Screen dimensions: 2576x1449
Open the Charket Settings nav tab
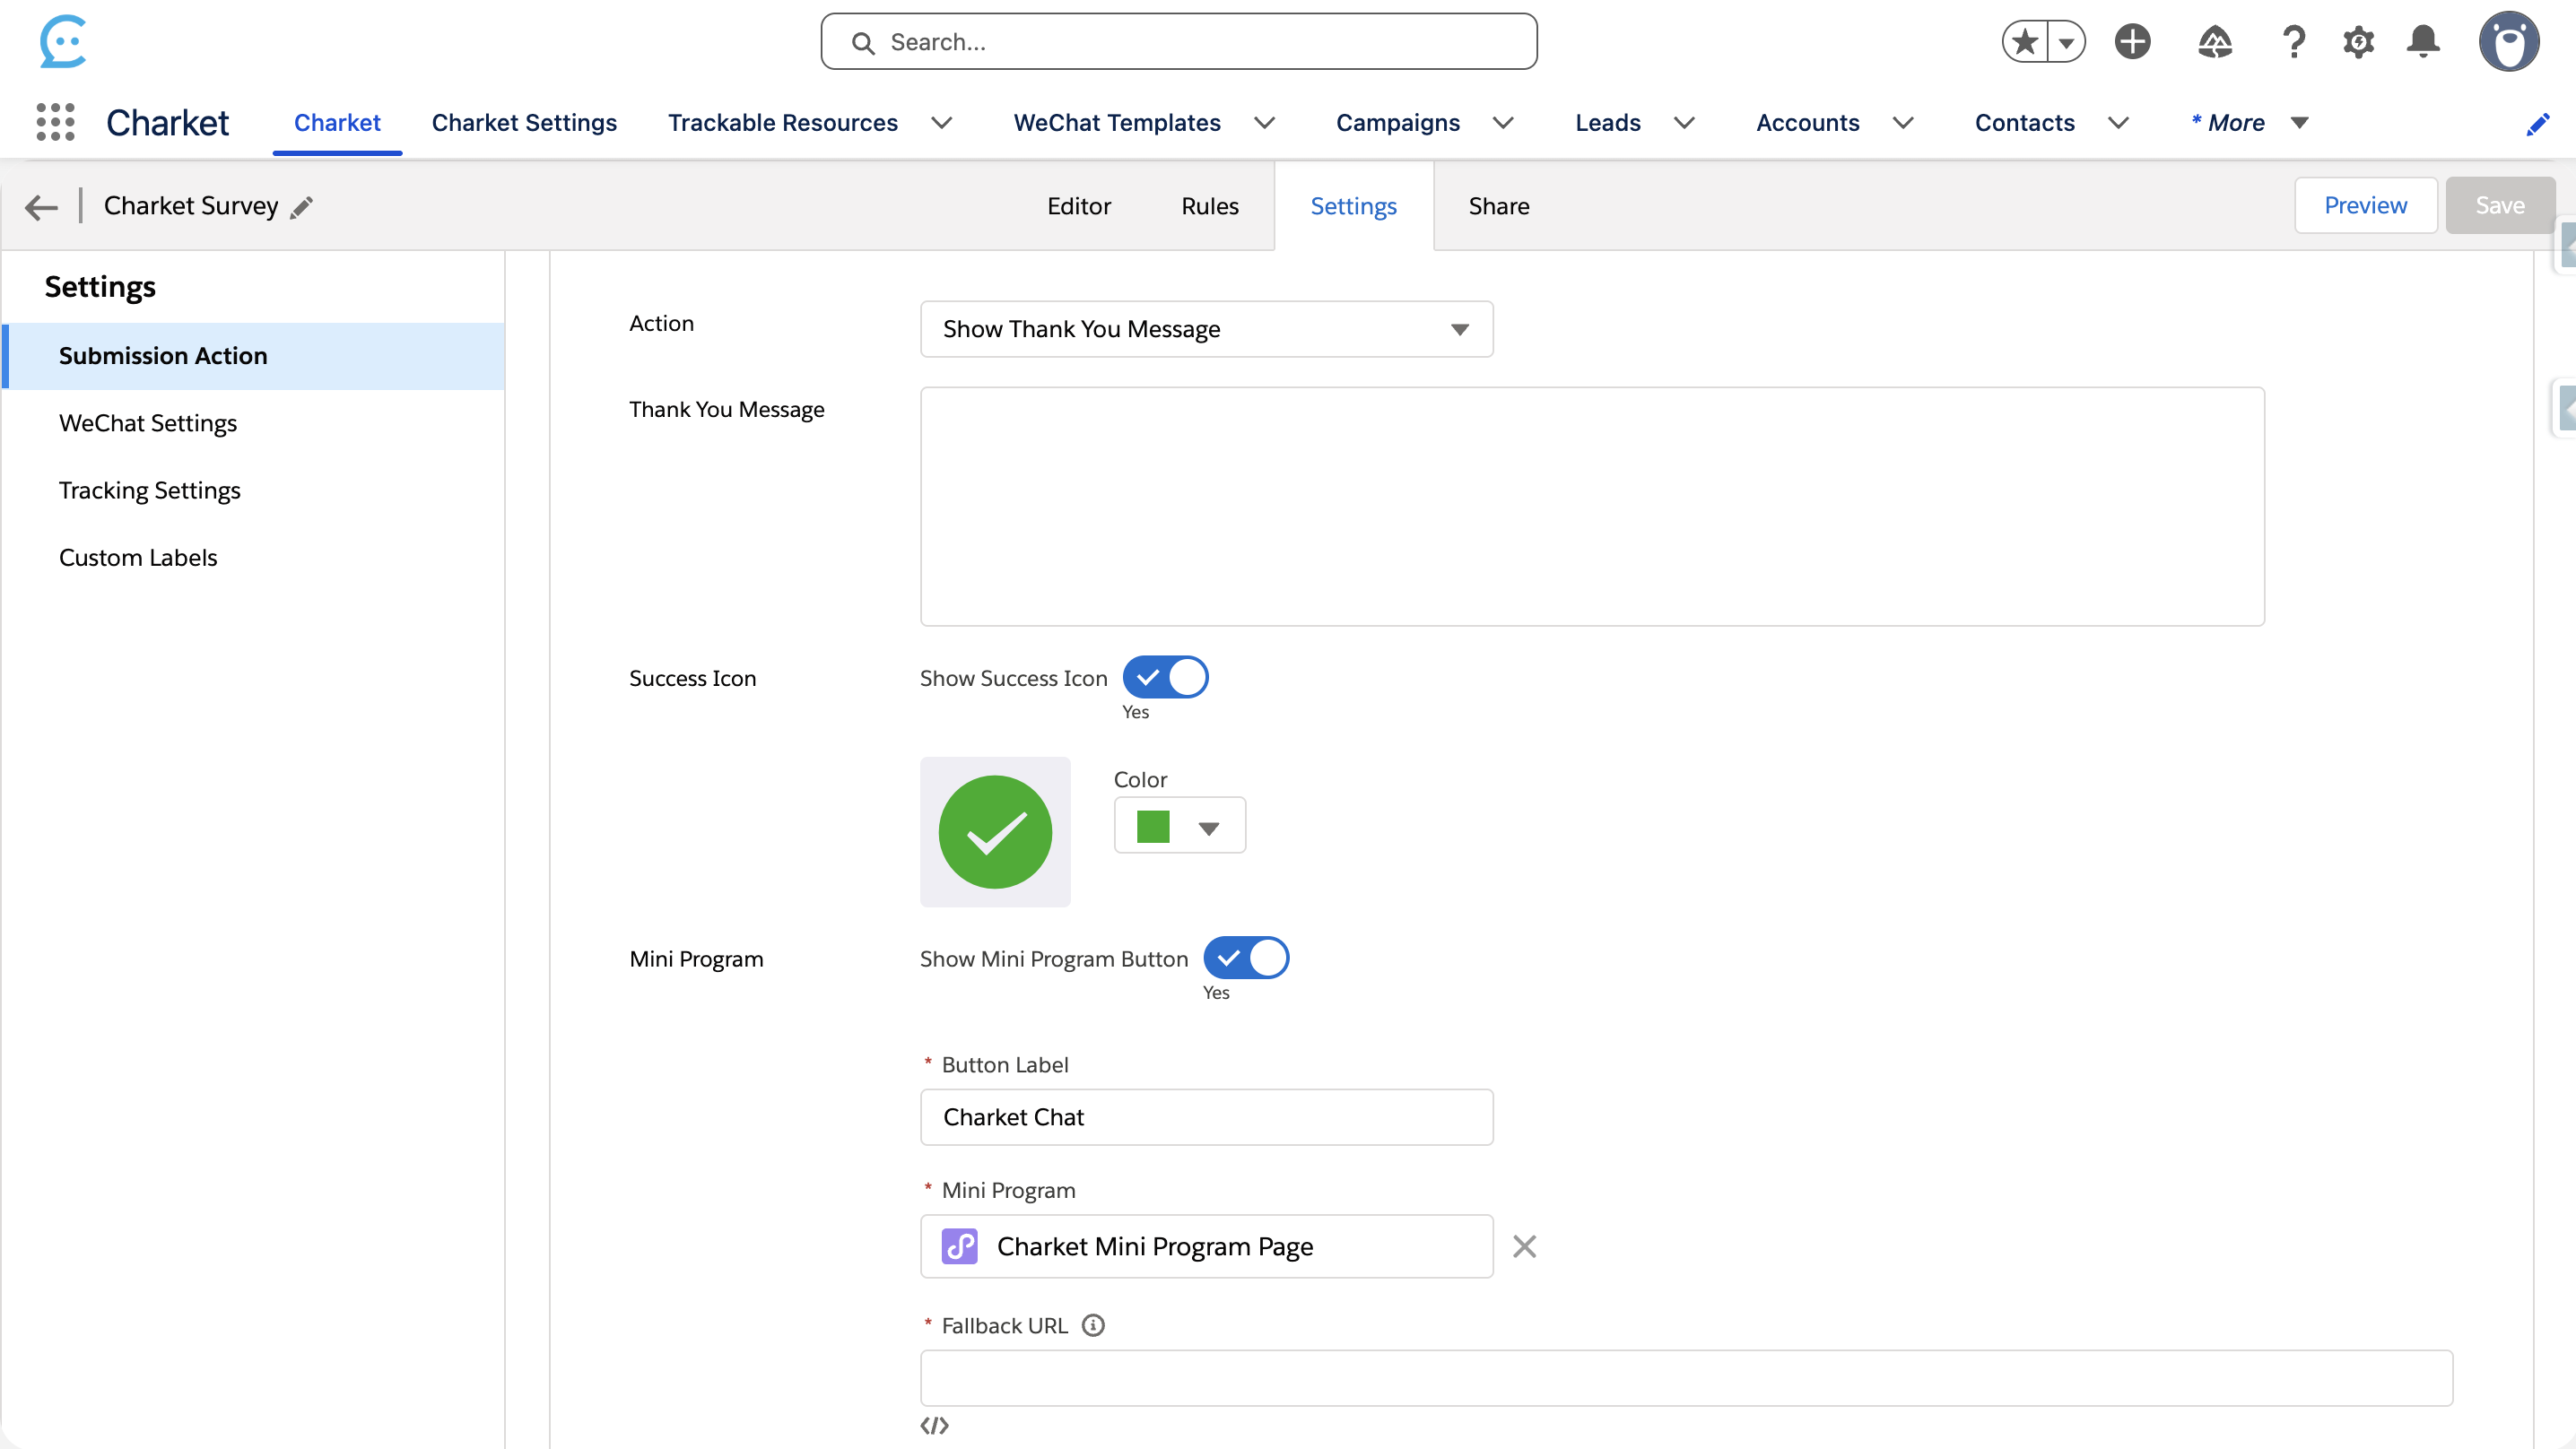pos(524,123)
